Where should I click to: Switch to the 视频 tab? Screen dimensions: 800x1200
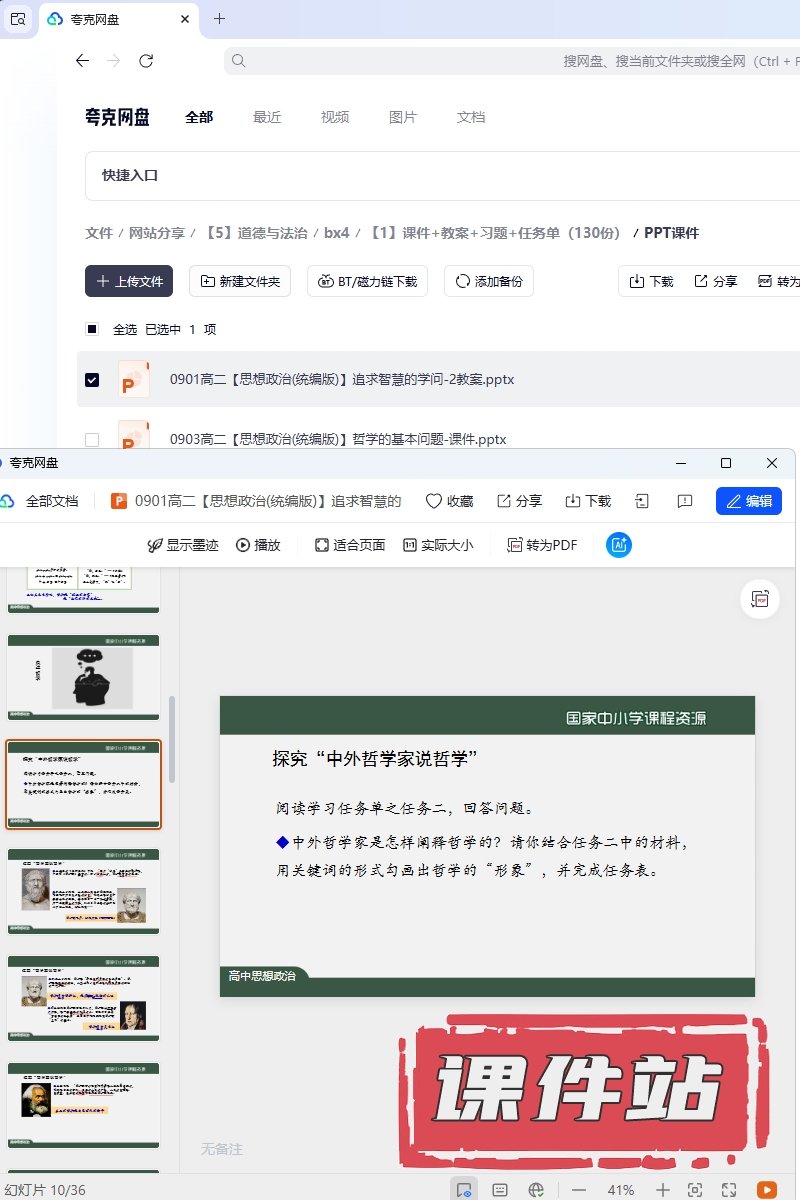coord(335,117)
